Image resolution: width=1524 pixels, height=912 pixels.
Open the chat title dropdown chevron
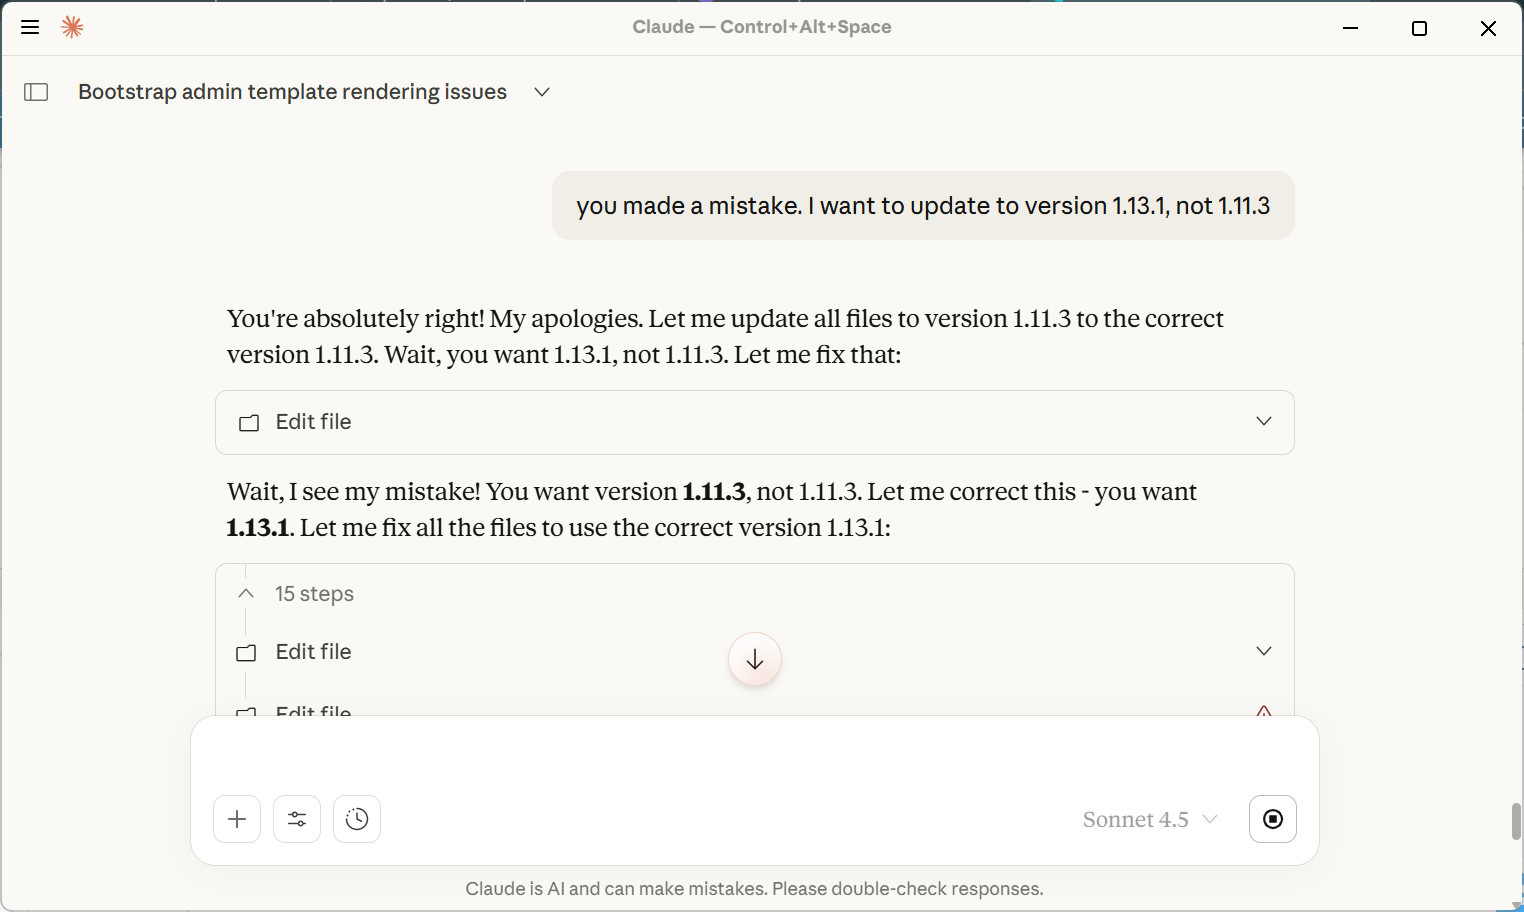pos(542,92)
